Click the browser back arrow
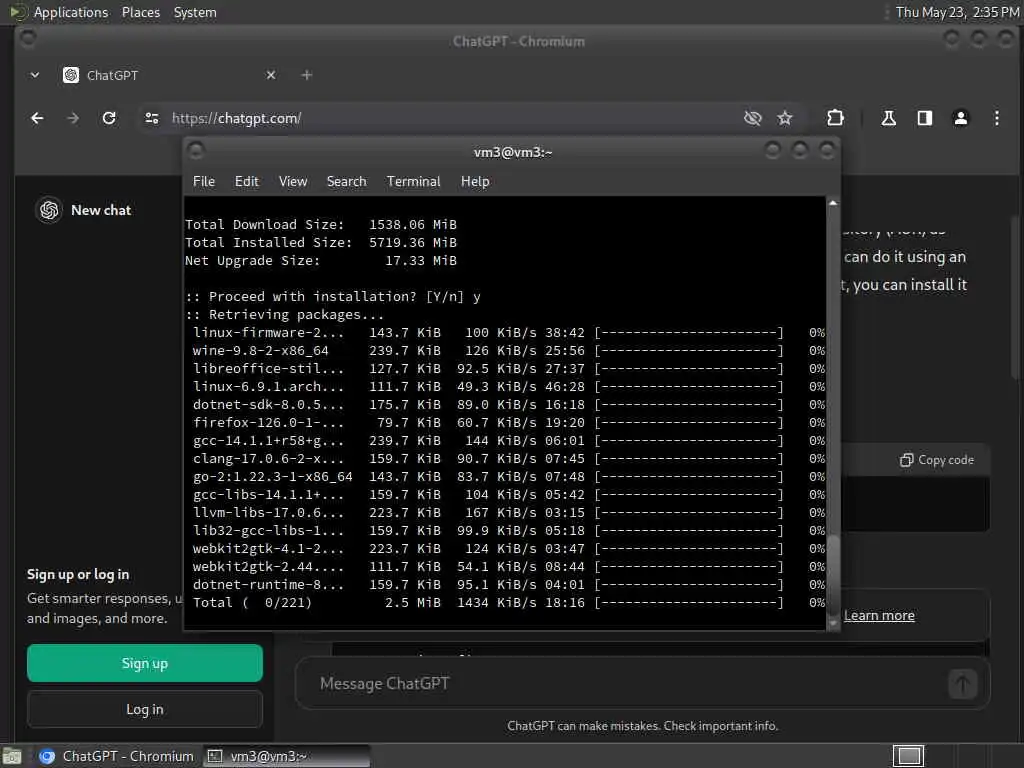1024x768 pixels. [37, 118]
